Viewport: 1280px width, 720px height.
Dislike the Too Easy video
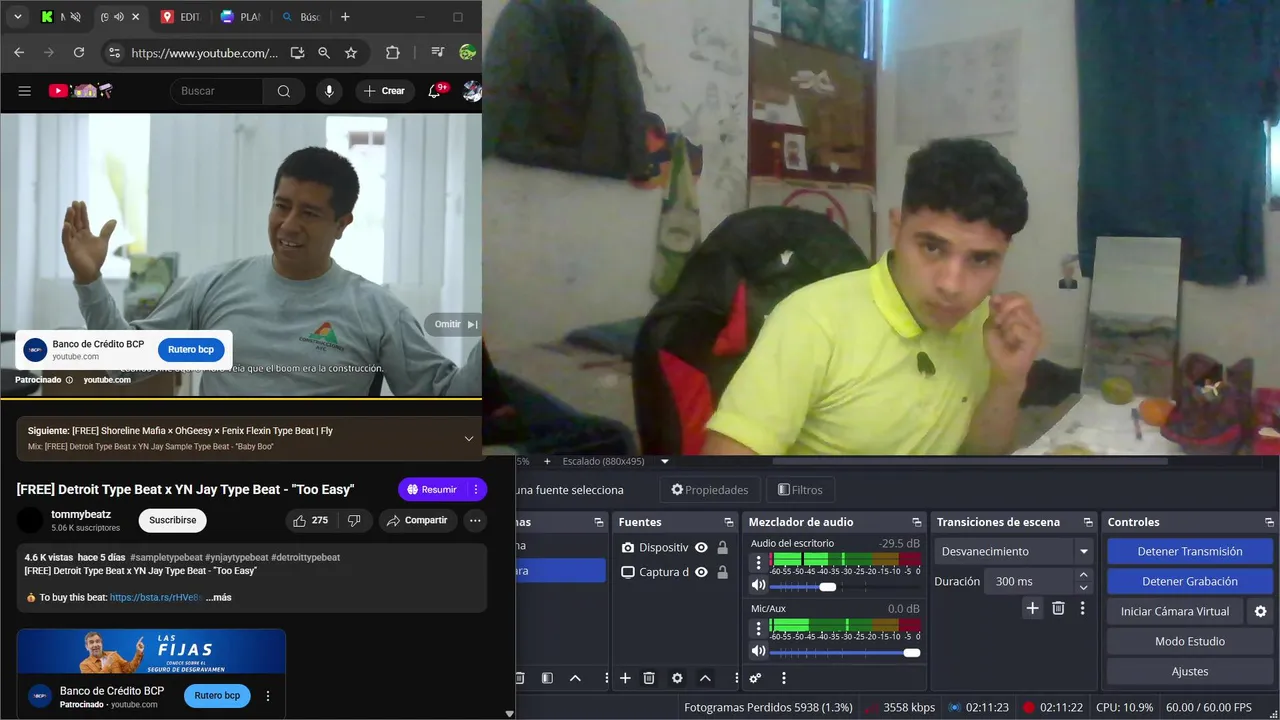coord(354,520)
